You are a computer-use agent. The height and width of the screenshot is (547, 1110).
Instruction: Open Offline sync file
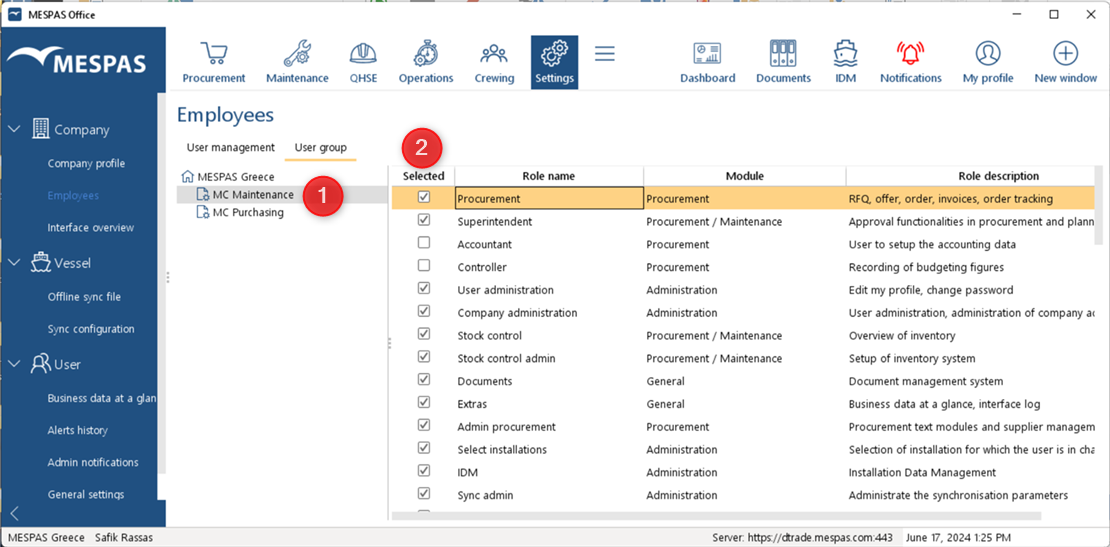(84, 297)
